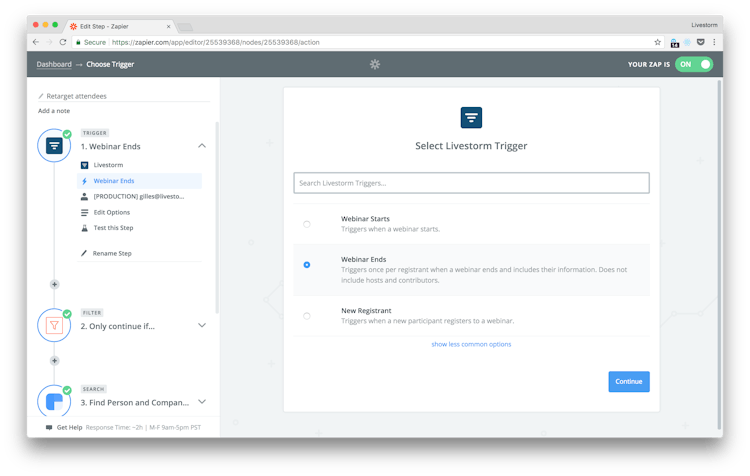This screenshot has width=750, height=476.
Task: Click the Continue button
Action: [x=629, y=381]
